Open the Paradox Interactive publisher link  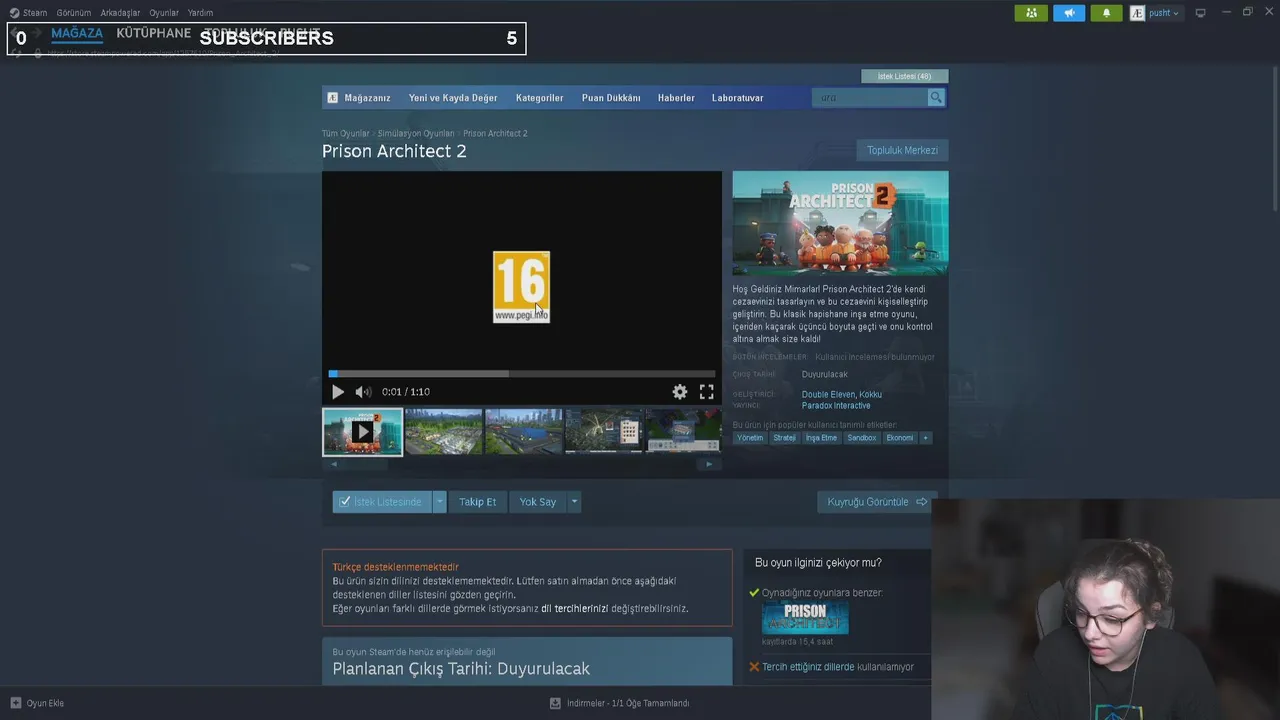tap(836, 406)
